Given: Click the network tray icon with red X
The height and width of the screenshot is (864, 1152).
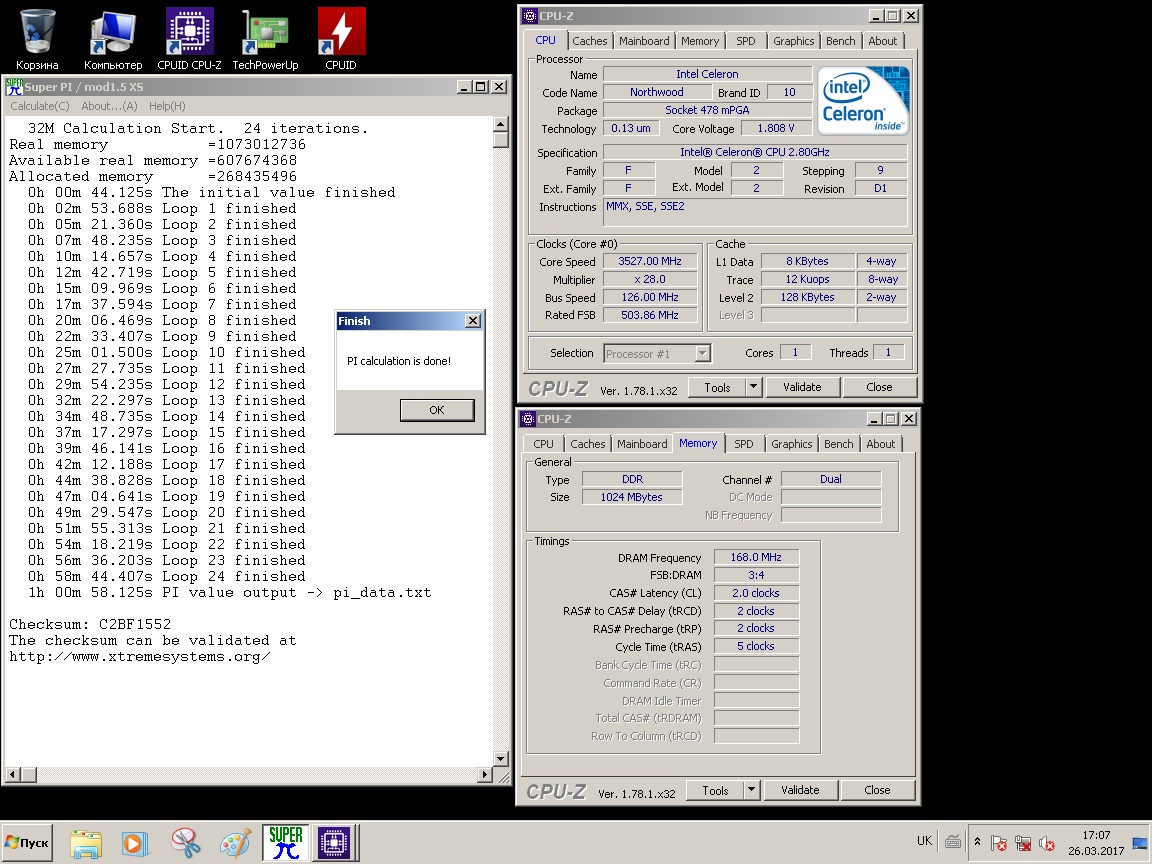Looking at the screenshot, I should (1023, 843).
